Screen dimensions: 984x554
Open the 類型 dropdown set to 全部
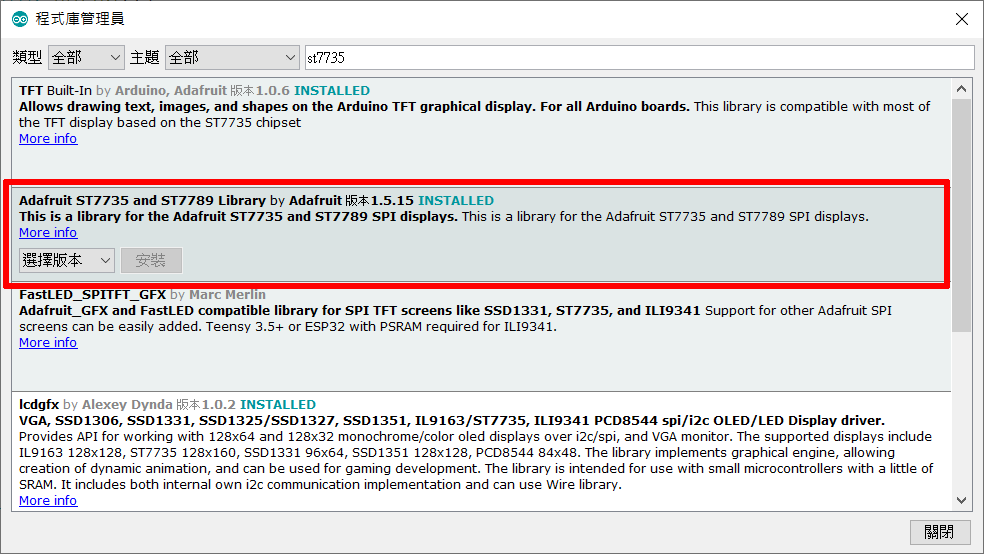pos(86,58)
